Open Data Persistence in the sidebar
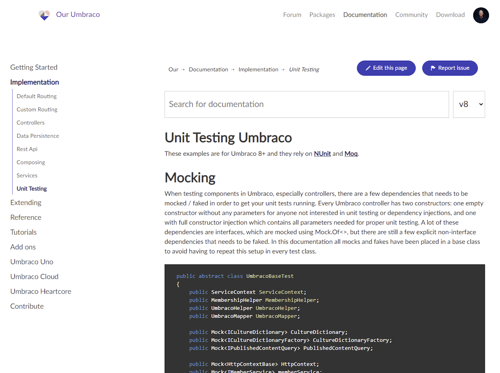 (x=38, y=136)
